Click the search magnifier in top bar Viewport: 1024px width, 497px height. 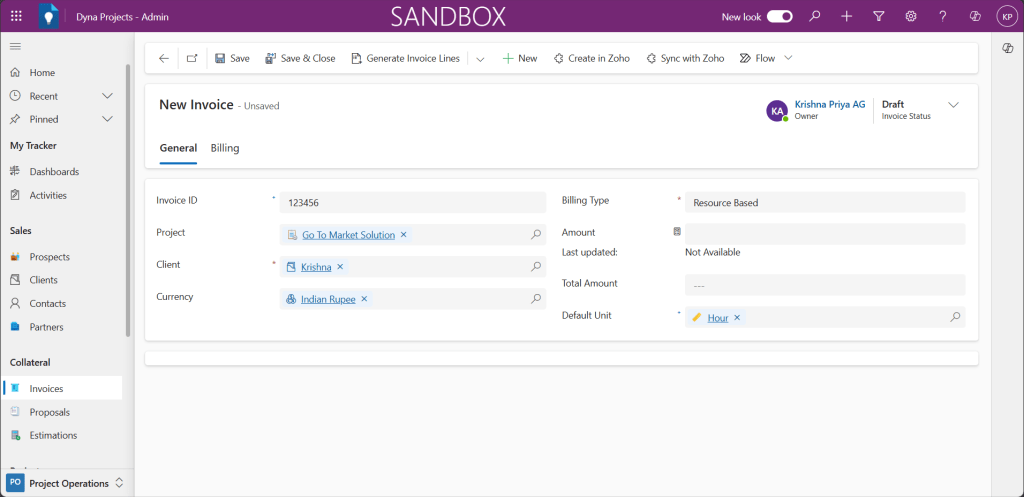pos(815,16)
